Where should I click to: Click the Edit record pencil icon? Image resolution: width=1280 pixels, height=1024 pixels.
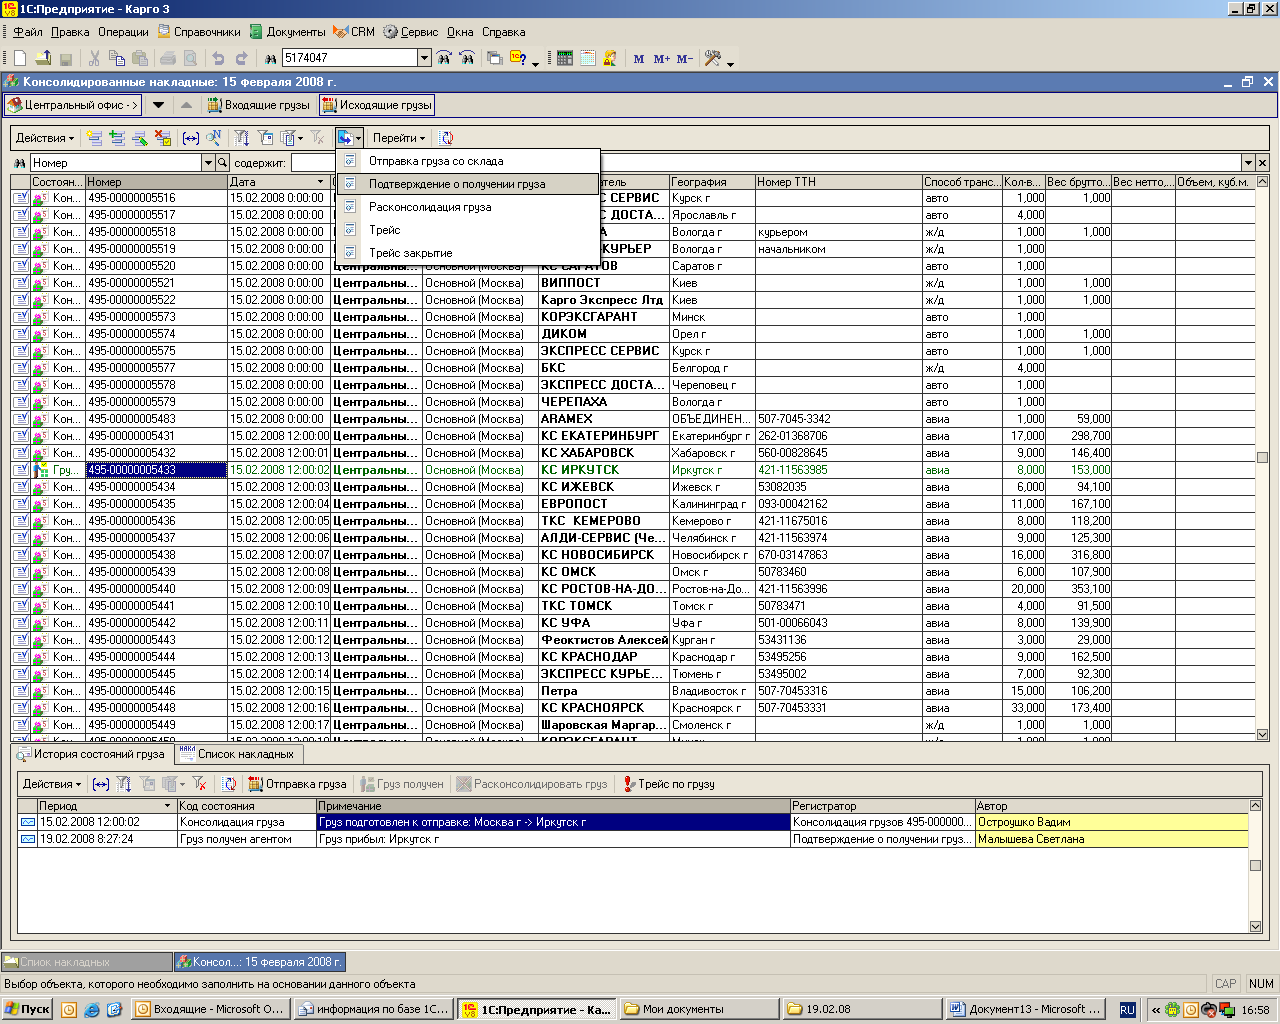140,138
